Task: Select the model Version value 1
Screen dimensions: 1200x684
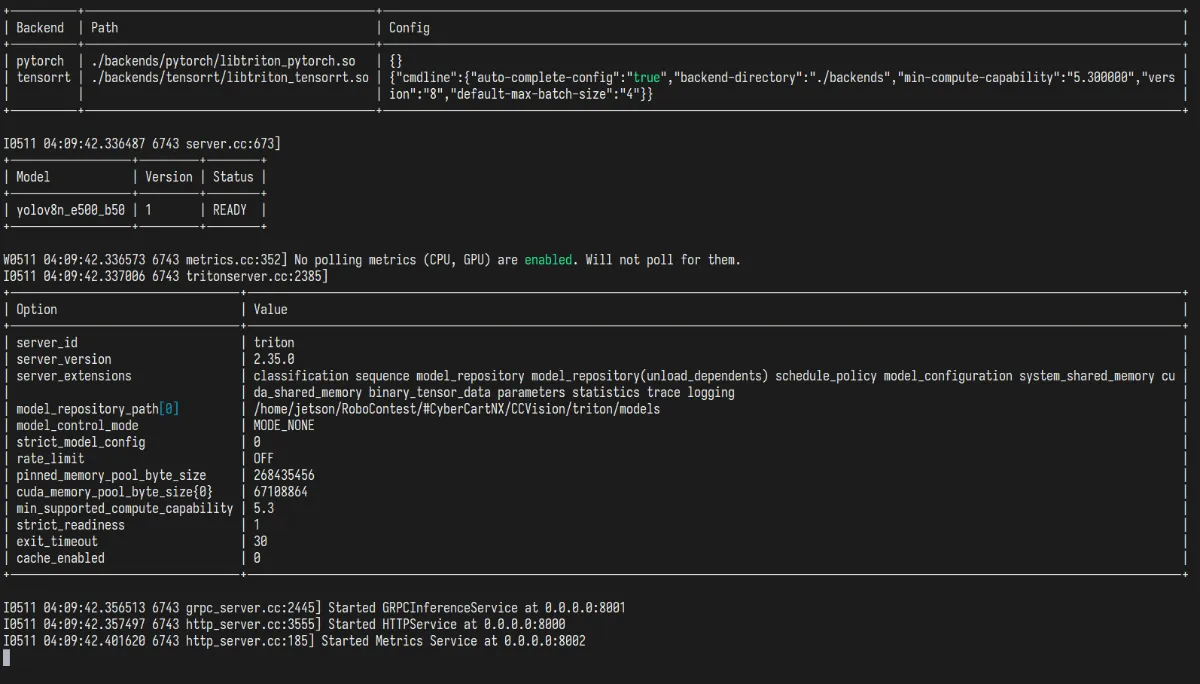Action: pos(146,209)
